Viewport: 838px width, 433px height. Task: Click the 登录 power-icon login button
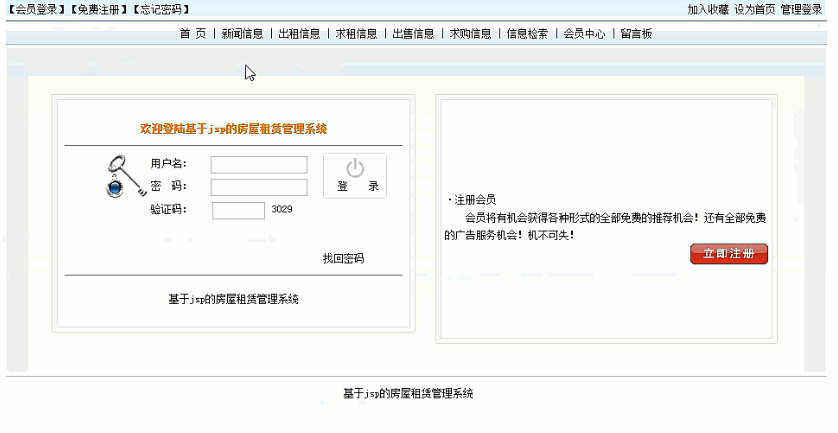tap(355, 176)
